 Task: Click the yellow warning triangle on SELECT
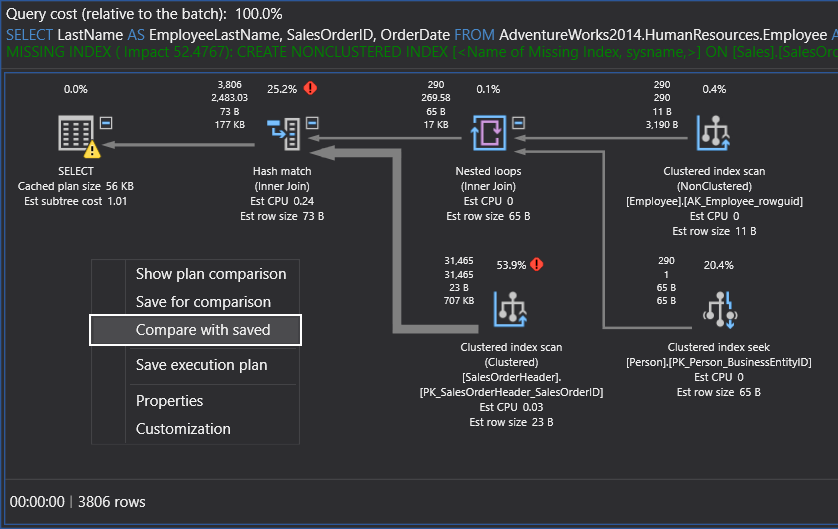(x=92, y=149)
